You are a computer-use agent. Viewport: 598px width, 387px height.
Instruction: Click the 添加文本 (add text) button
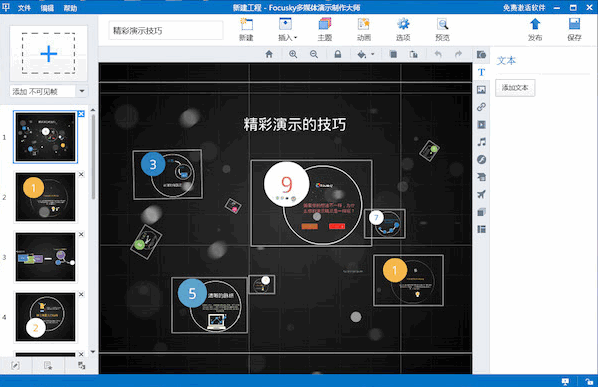(515, 88)
